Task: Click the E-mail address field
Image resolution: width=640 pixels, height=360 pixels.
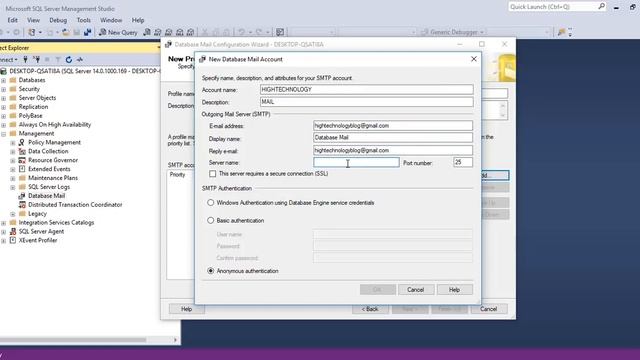Action: tap(393, 126)
